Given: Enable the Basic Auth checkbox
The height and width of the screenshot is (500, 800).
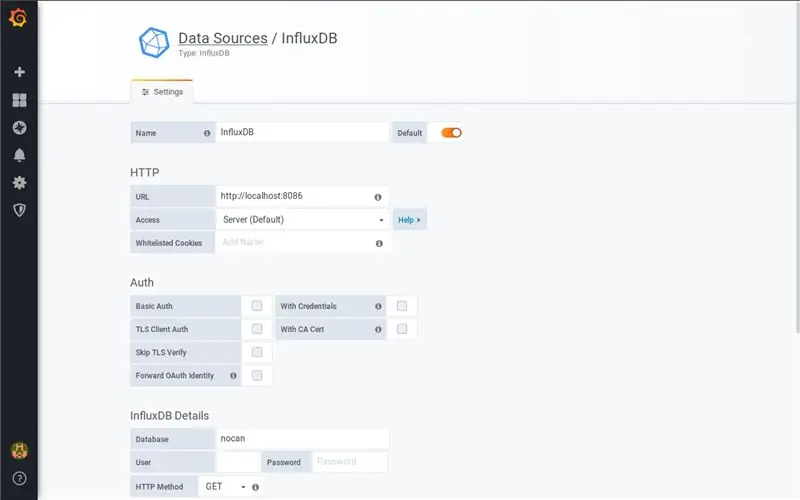Looking at the screenshot, I should pos(257,306).
